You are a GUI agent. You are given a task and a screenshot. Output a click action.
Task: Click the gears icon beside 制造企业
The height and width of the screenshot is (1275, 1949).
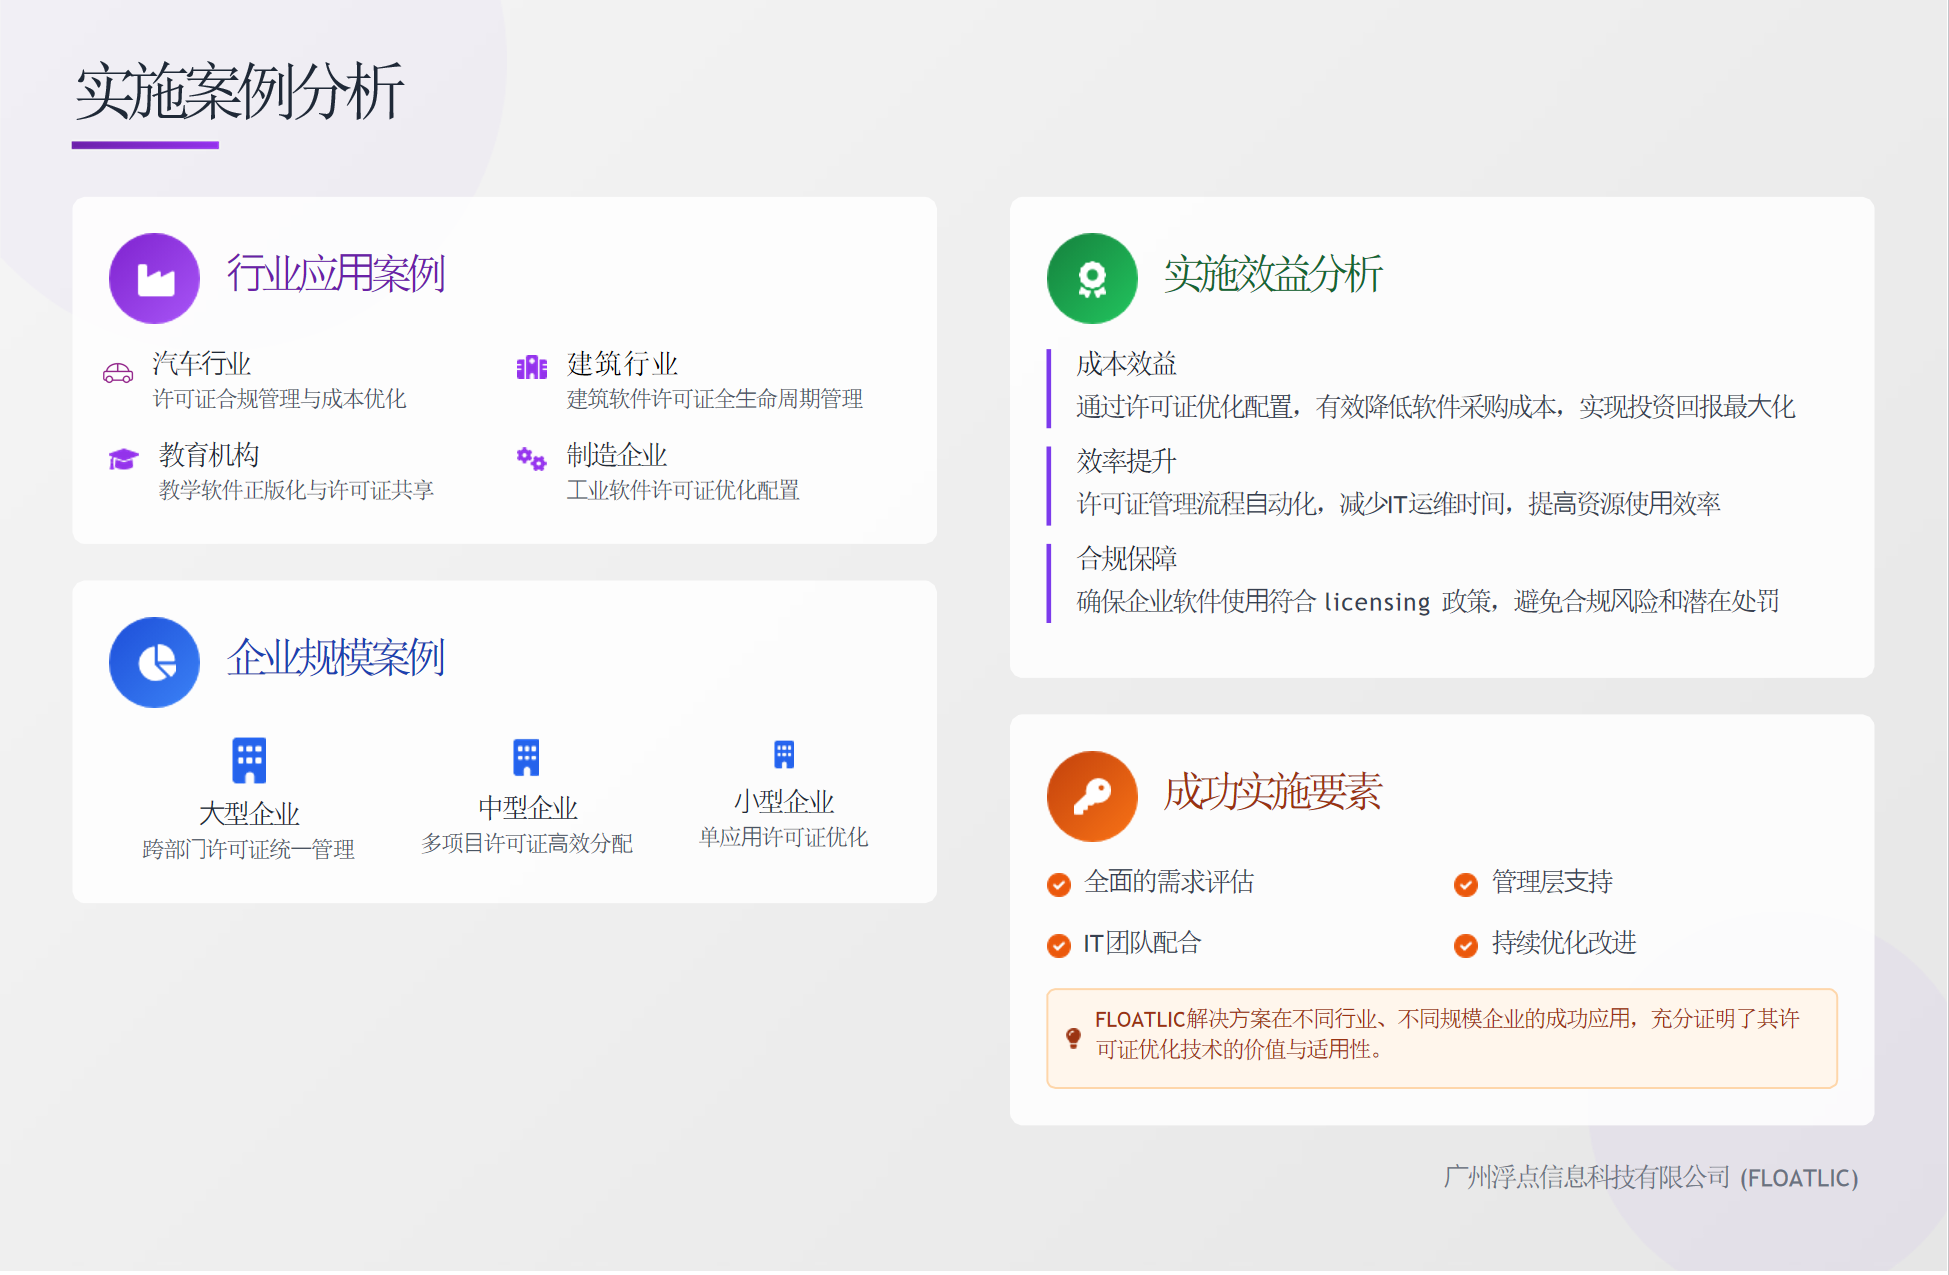pos(531,459)
